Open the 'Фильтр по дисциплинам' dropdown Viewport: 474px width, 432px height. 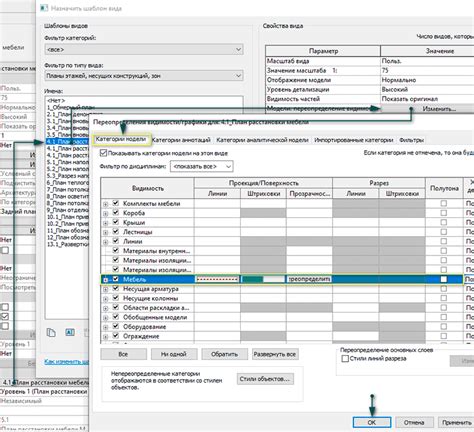[x=202, y=166]
